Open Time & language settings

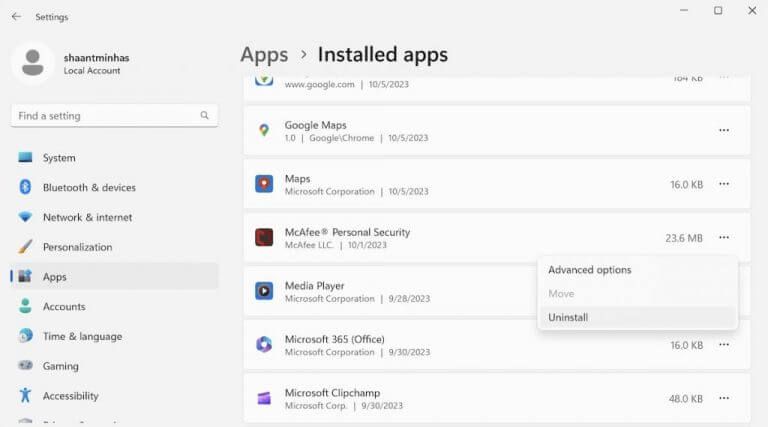tap(114, 336)
